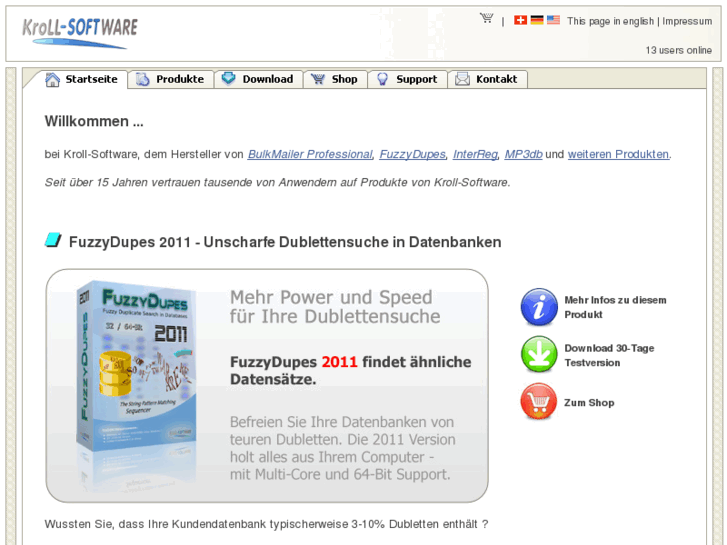Screen dimensions: 727x545
Task: Select the Swiss flag language icon
Action: (x=520, y=20)
